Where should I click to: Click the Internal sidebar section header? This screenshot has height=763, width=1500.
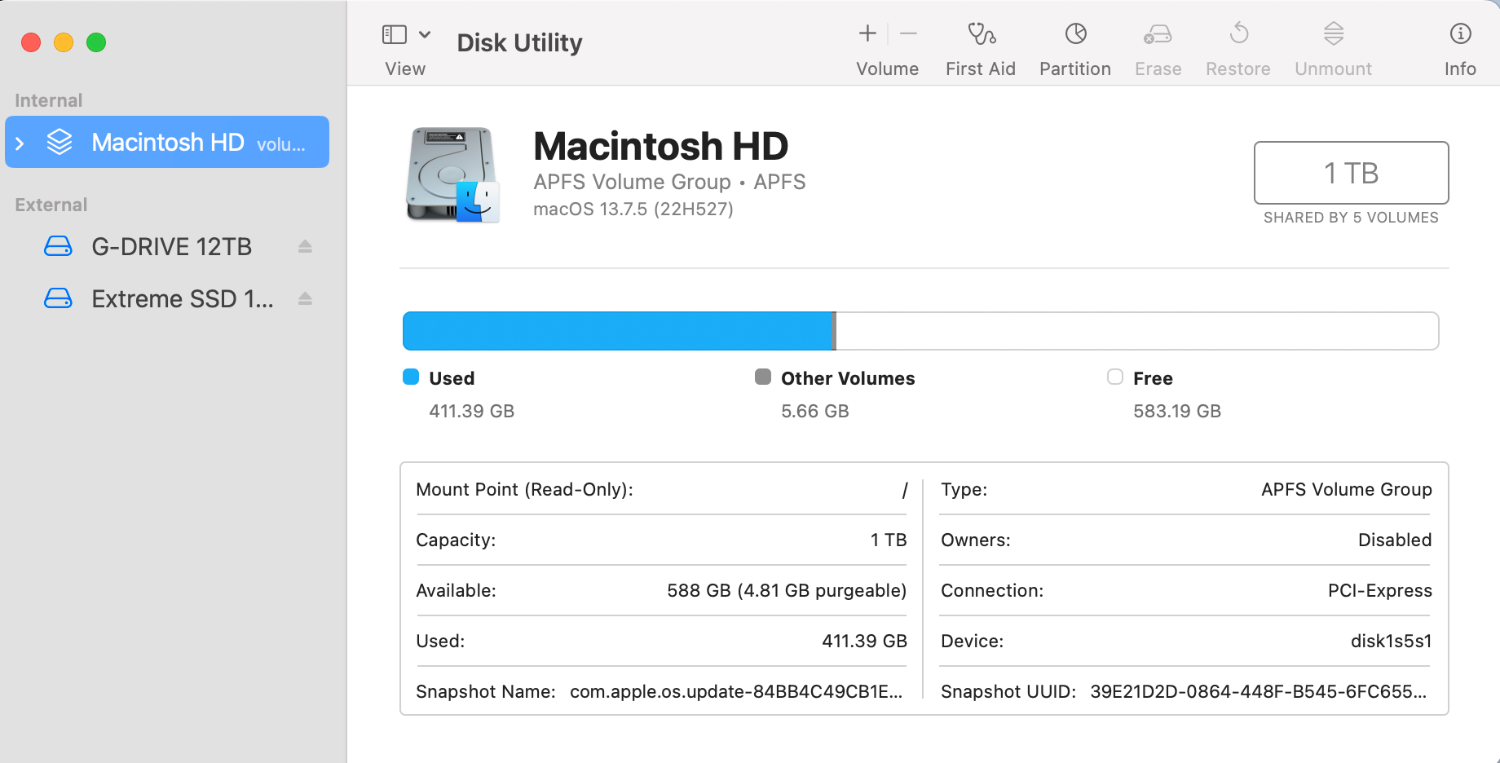pos(48,101)
